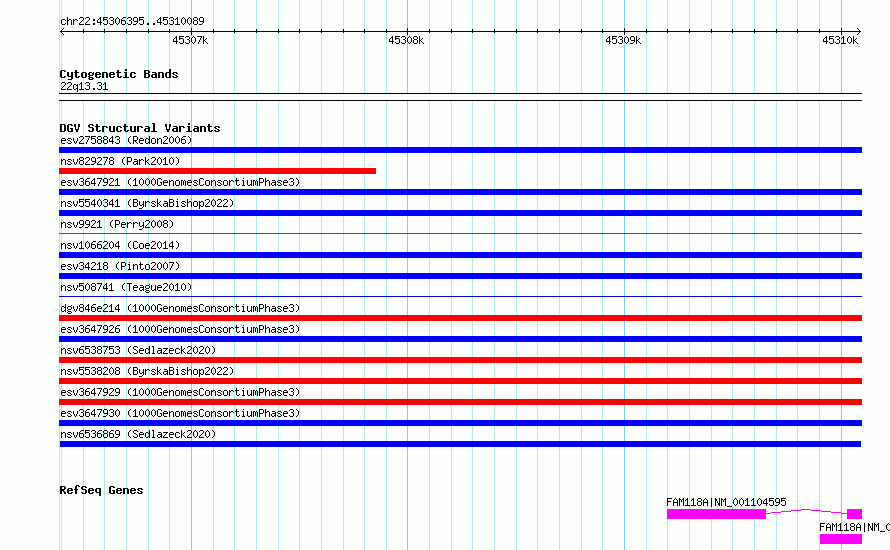Click the 45308k ruler tick label

[406, 40]
